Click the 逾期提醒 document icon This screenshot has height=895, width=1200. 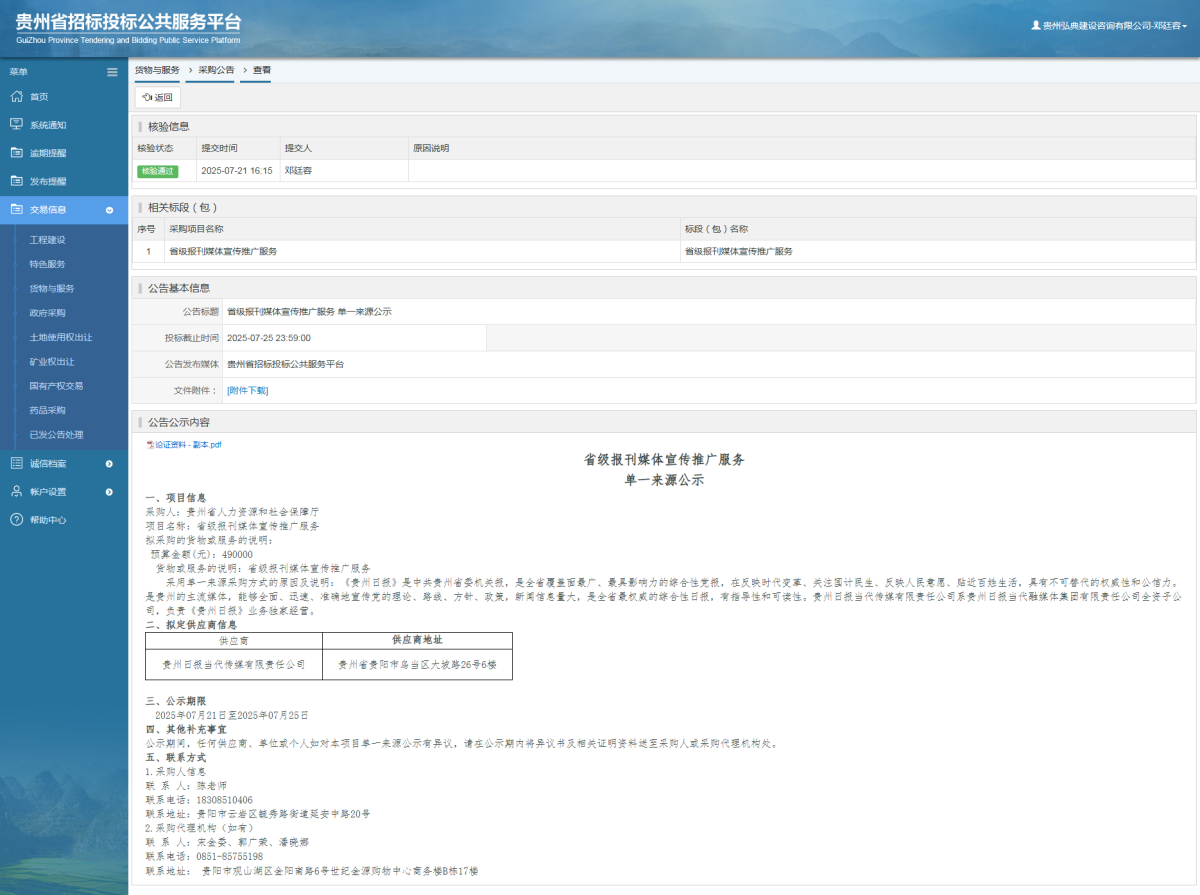15,153
